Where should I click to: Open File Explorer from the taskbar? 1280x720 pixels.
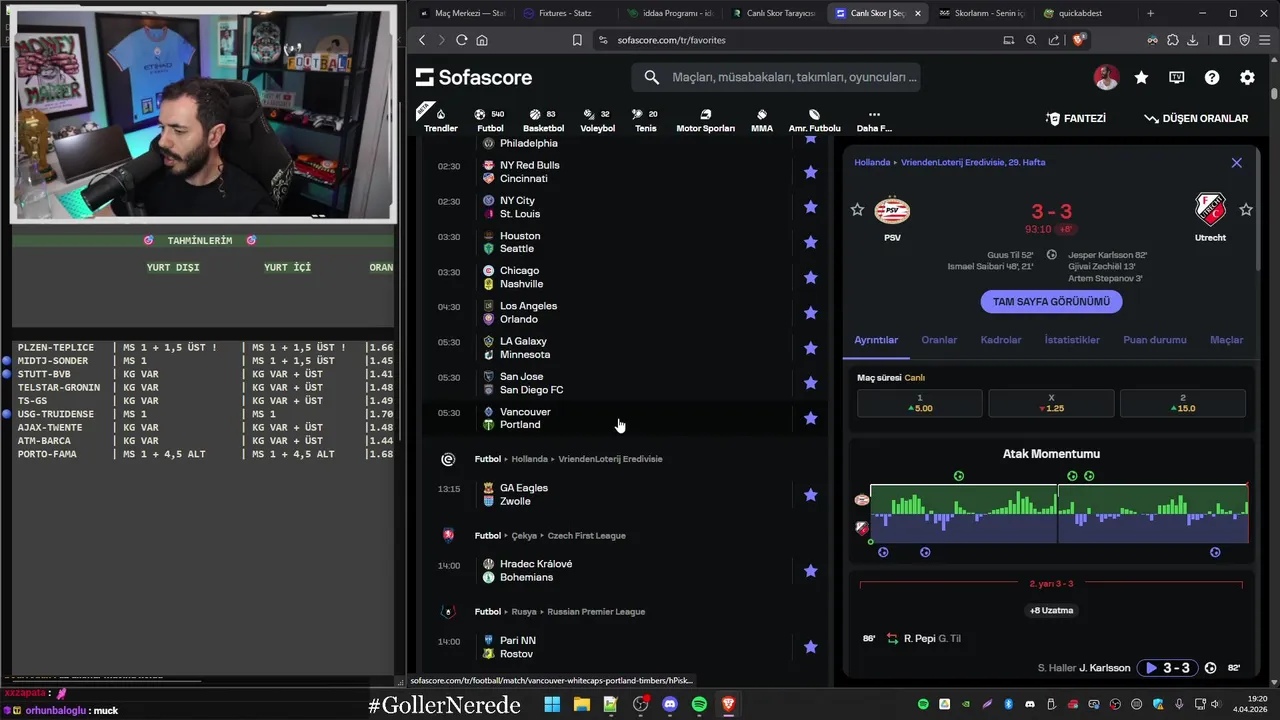pos(581,704)
